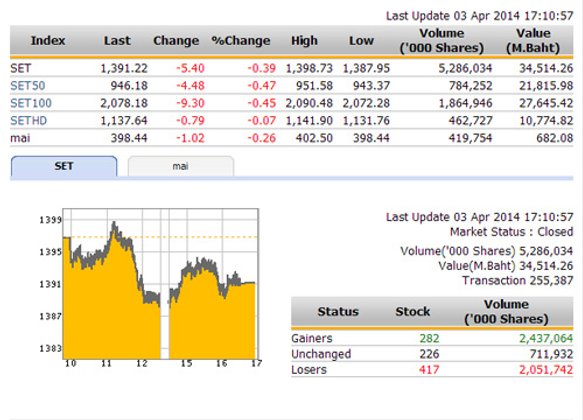The width and height of the screenshot is (583, 420).
Task: Select mai last value 398.44 in Last column
Action: click(129, 138)
